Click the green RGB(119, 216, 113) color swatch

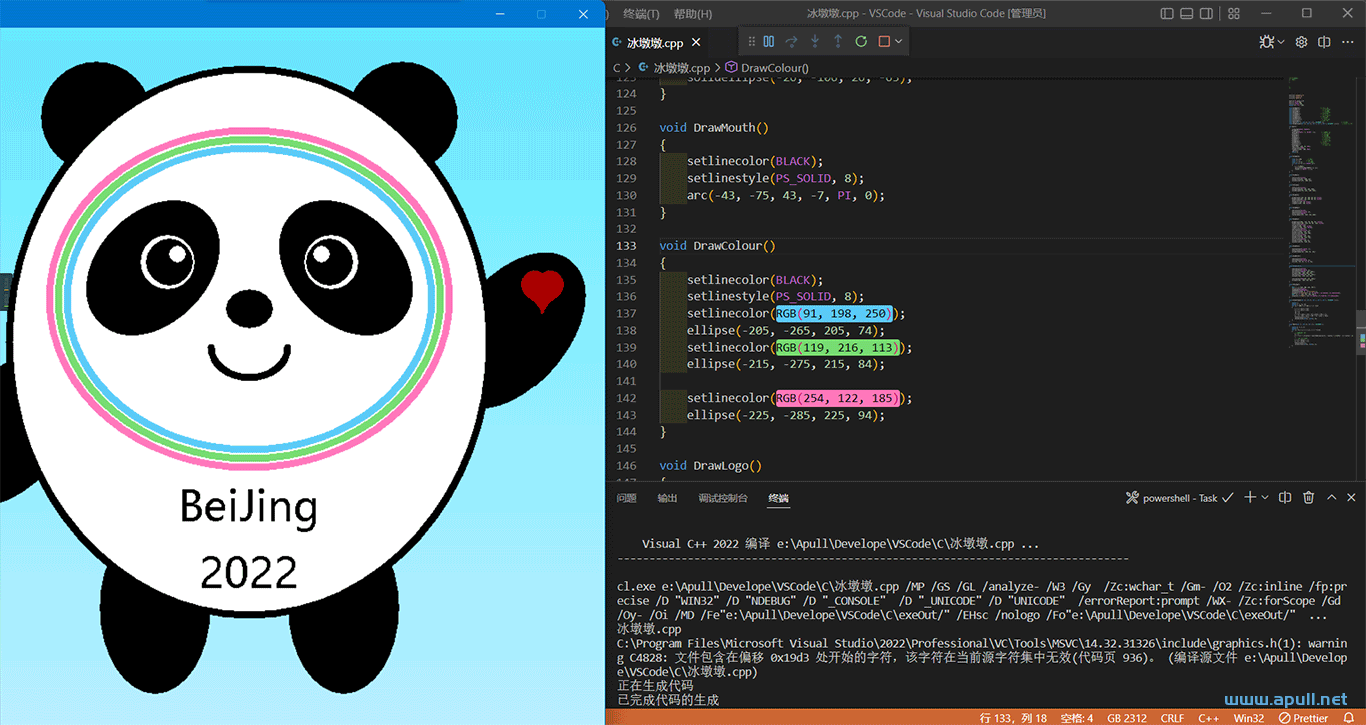(x=838, y=347)
